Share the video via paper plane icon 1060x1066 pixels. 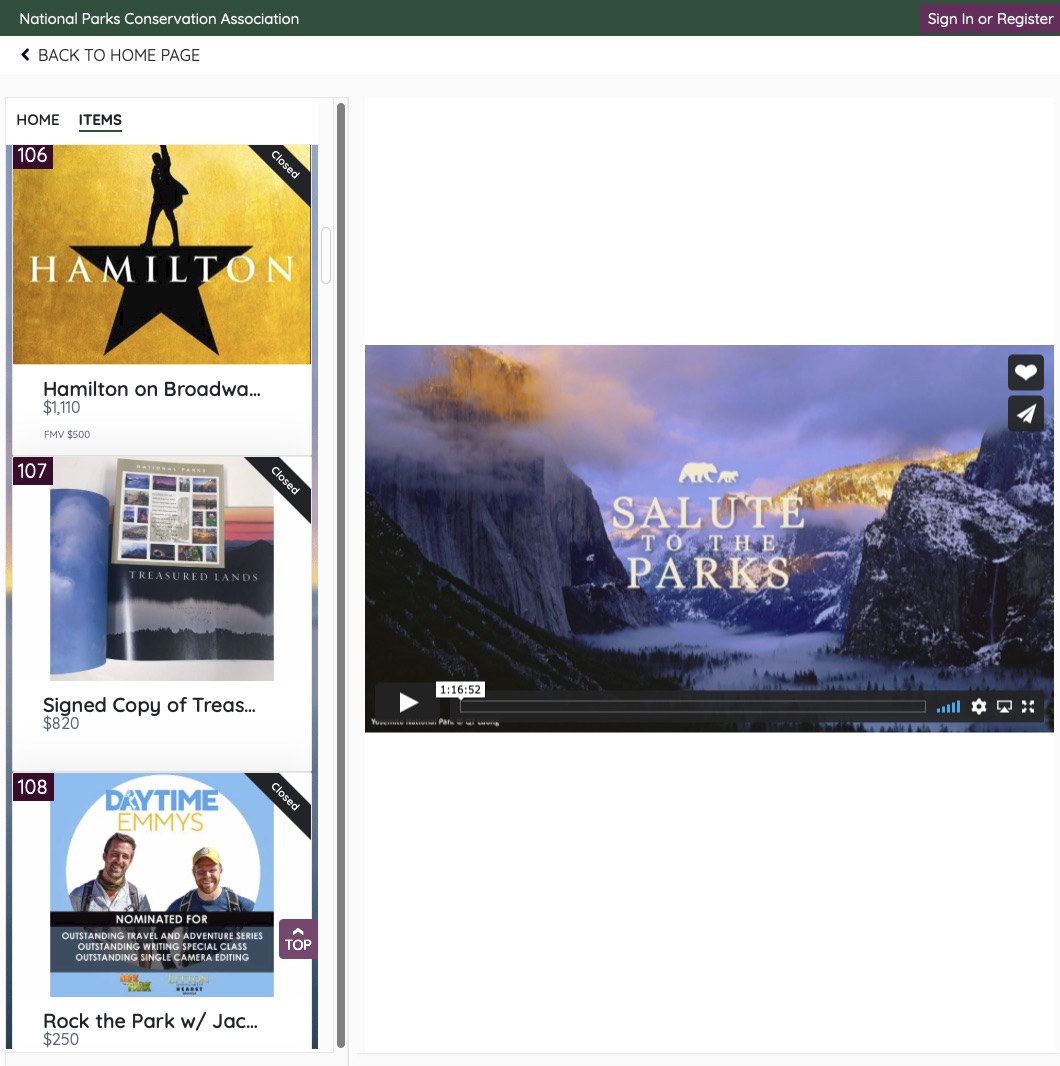[1025, 413]
